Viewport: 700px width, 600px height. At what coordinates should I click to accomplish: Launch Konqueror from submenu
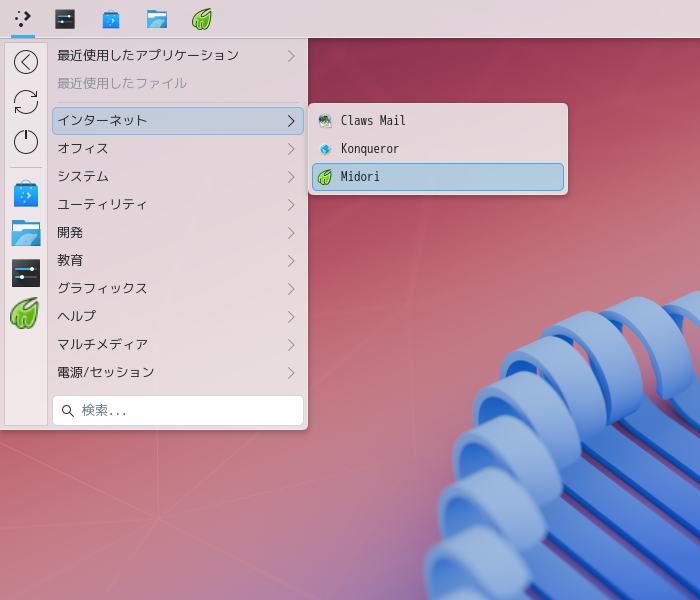click(x=438, y=149)
